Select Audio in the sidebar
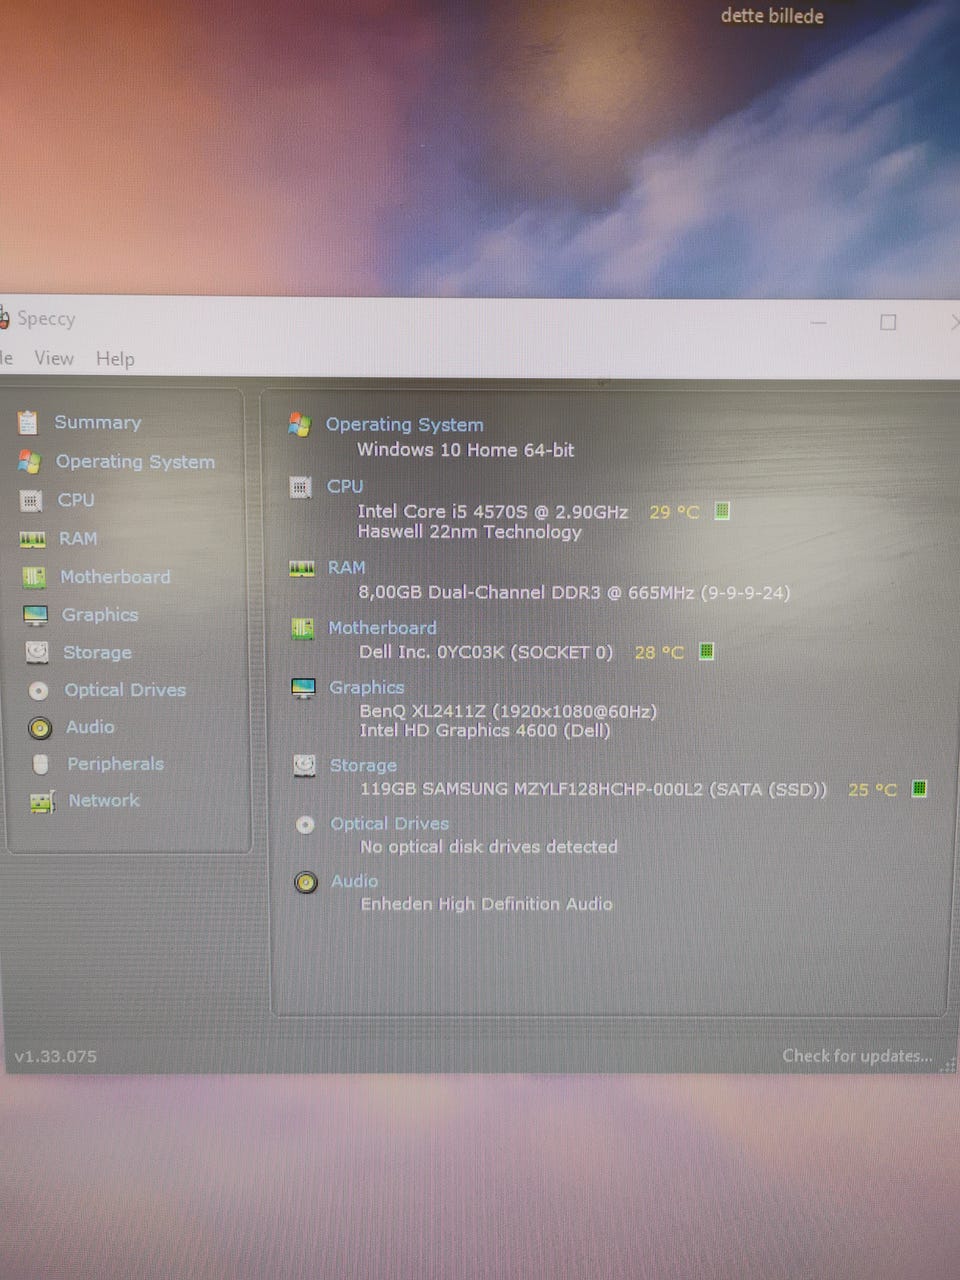The width and height of the screenshot is (960, 1280). (x=90, y=727)
